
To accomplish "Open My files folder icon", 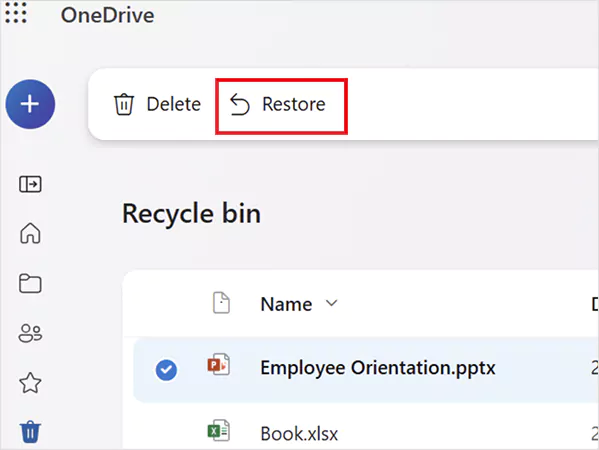I will [x=30, y=283].
